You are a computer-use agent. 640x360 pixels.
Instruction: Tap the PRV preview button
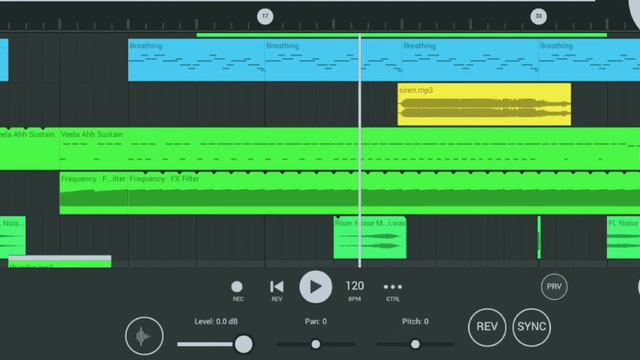554,287
